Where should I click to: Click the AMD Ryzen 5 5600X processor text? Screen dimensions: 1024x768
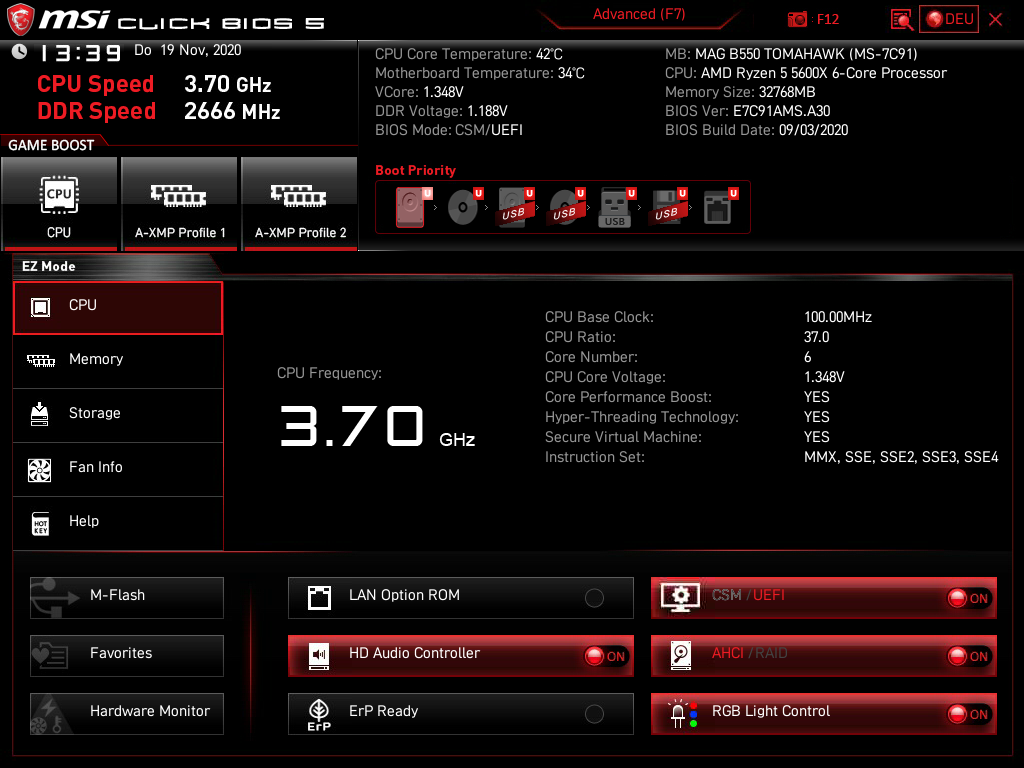[823, 73]
